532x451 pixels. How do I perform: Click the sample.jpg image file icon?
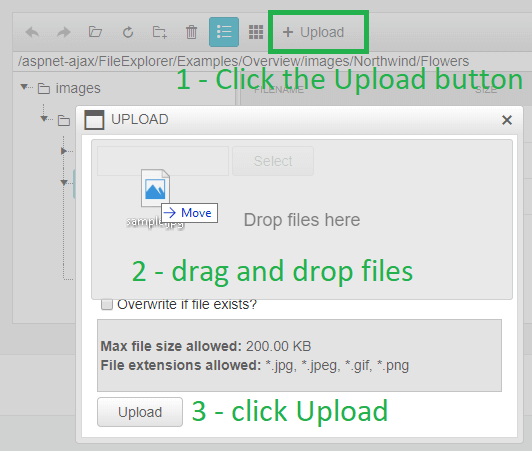tap(155, 188)
